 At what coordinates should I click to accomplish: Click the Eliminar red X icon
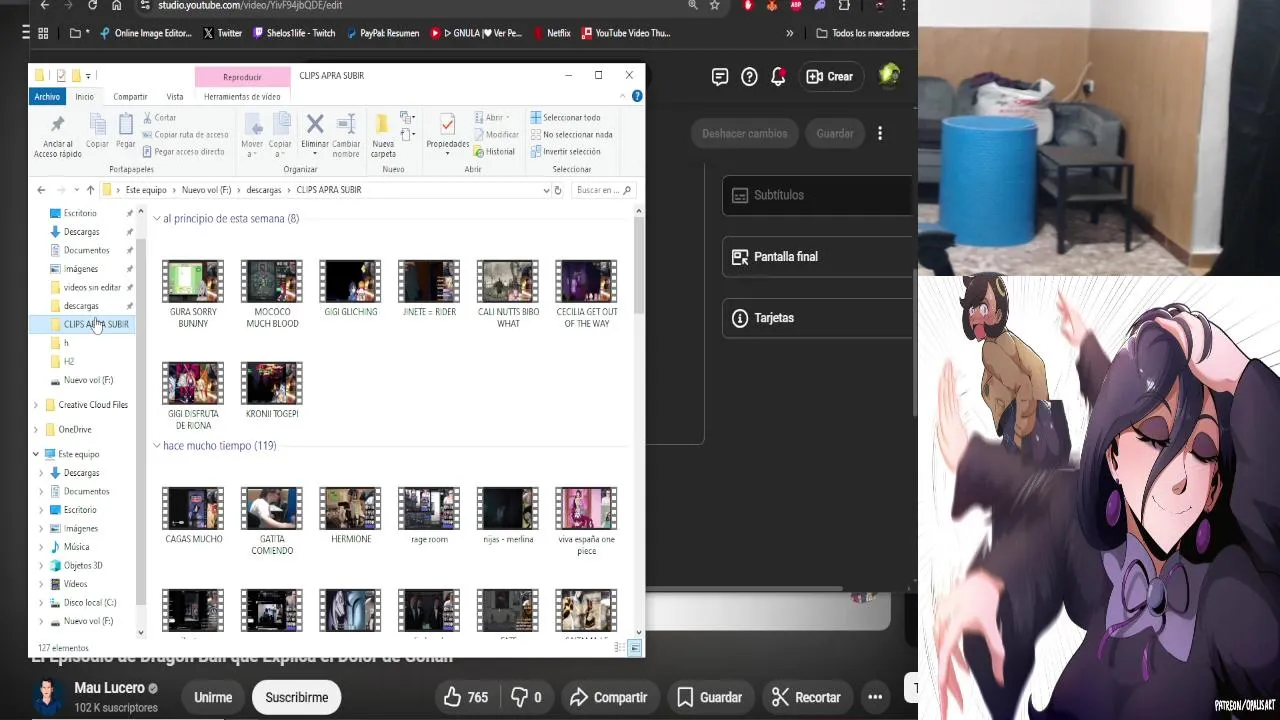point(315,124)
